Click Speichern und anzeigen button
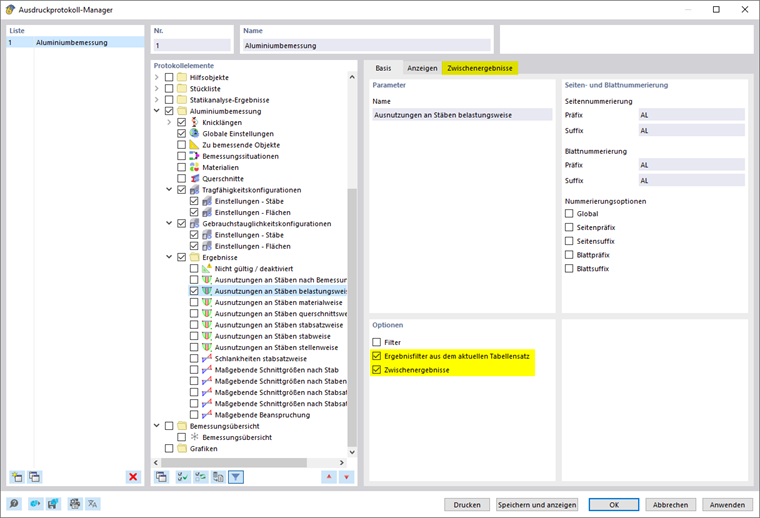This screenshot has height=518, width=760. click(x=537, y=504)
